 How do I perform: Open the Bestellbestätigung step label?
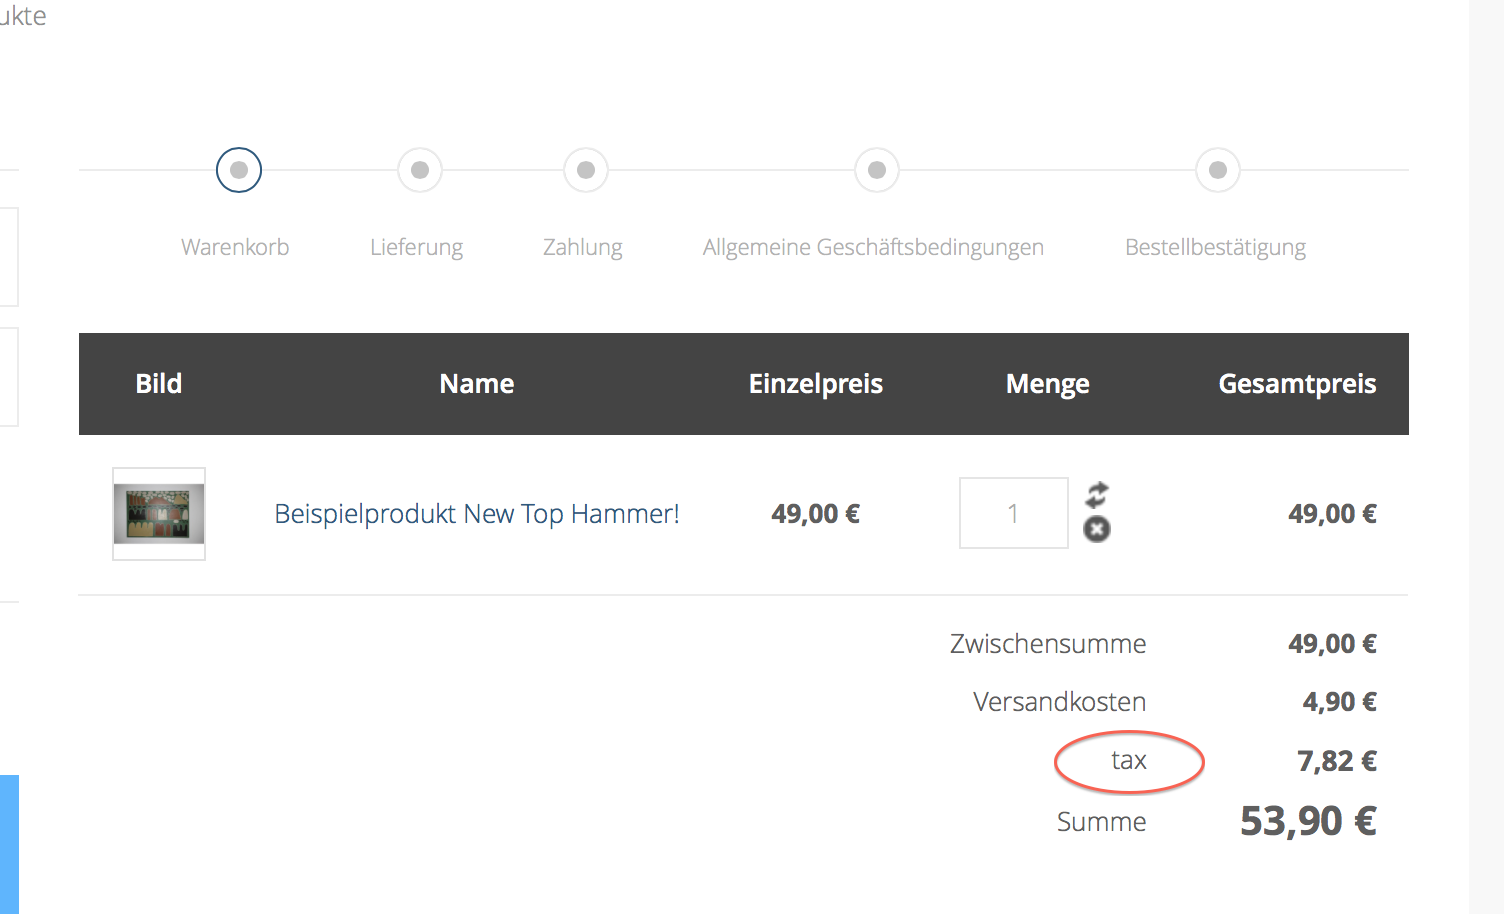(x=1215, y=247)
